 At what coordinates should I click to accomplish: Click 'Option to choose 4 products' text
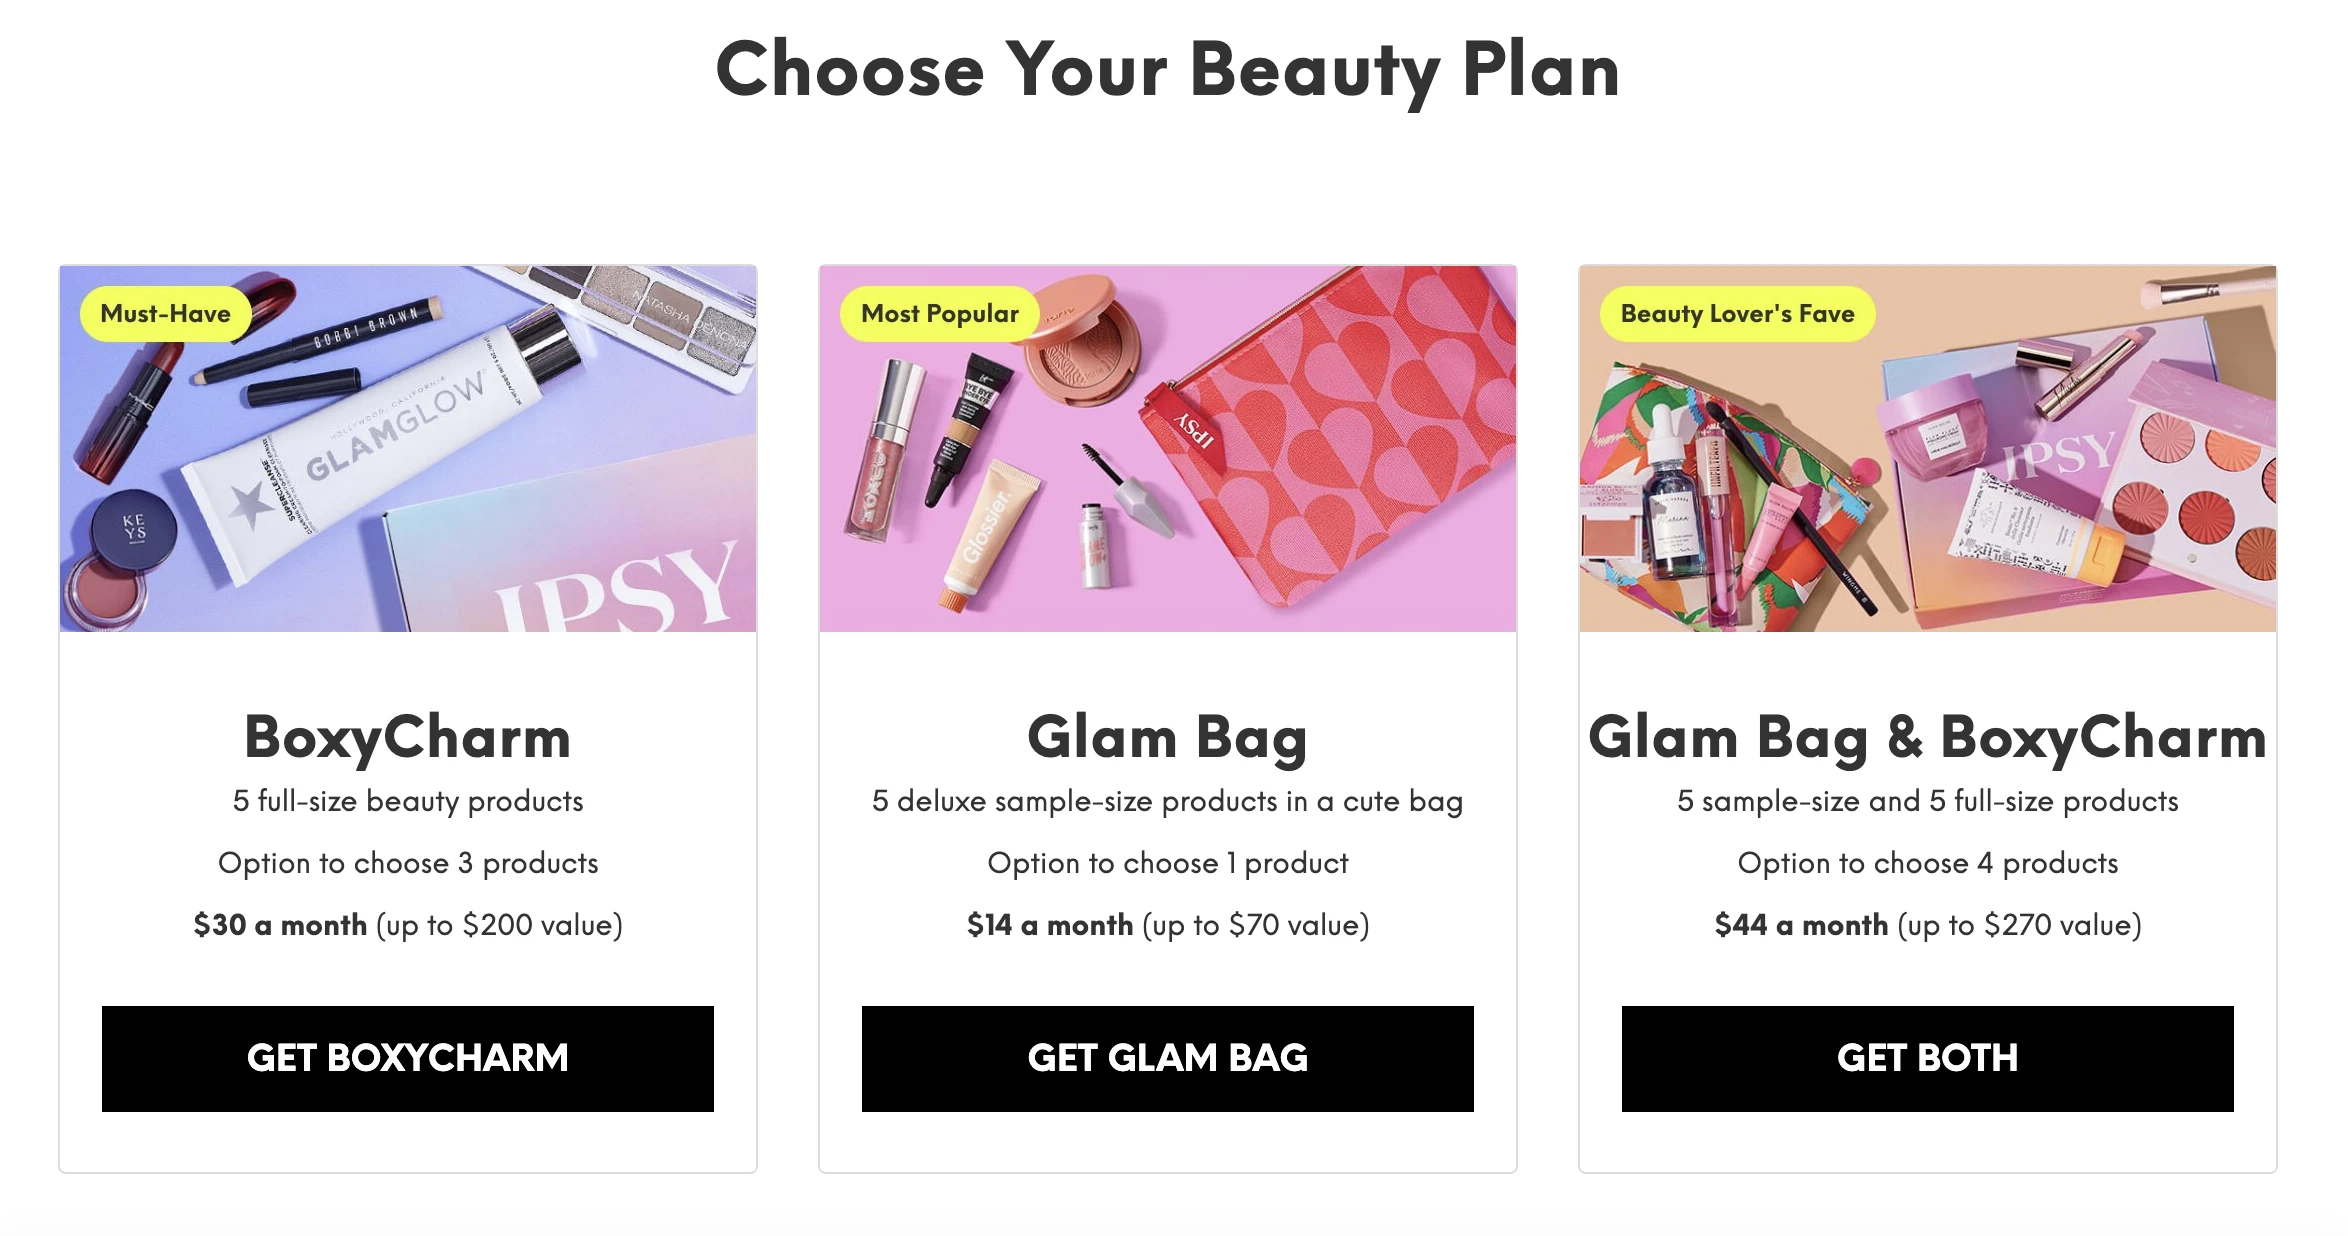(x=1927, y=863)
